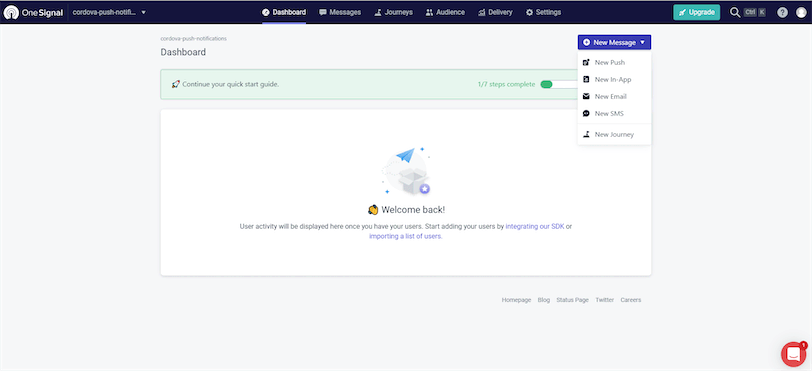Open the user profile avatar
The width and height of the screenshot is (812, 371).
801,12
